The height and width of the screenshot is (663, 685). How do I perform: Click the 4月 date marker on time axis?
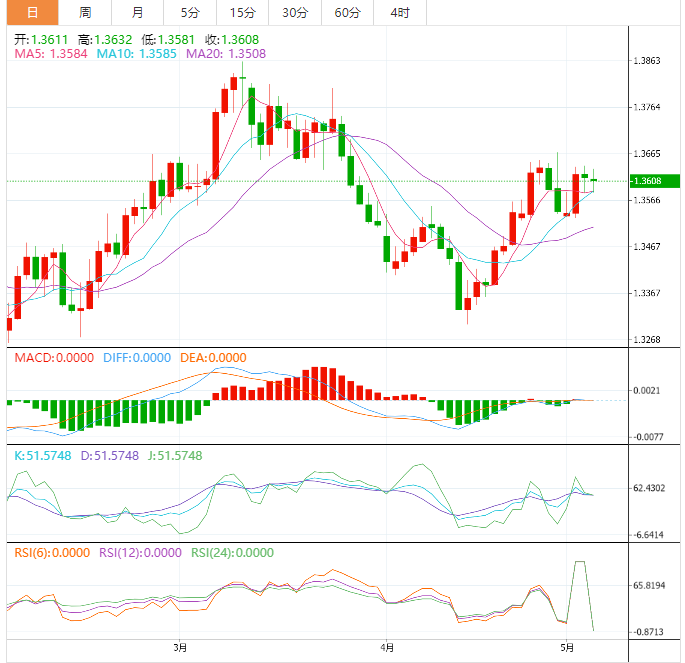pos(387,647)
